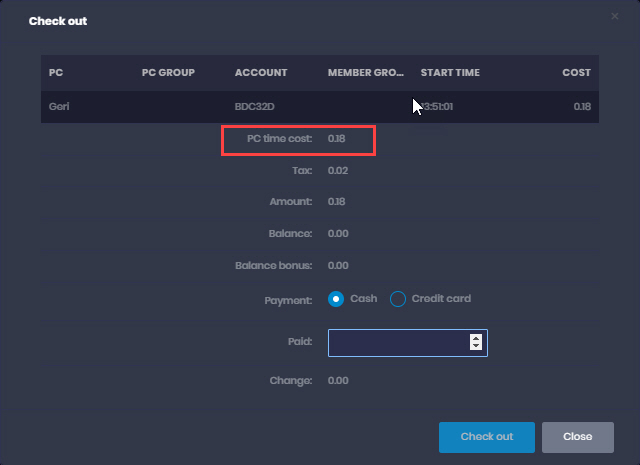640x465 pixels.
Task: Click the truncated MEMBER GRO... column header
Action: (x=364, y=73)
